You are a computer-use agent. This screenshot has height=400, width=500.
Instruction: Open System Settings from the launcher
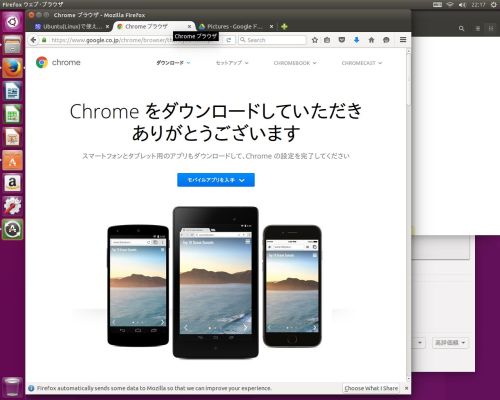[12, 206]
